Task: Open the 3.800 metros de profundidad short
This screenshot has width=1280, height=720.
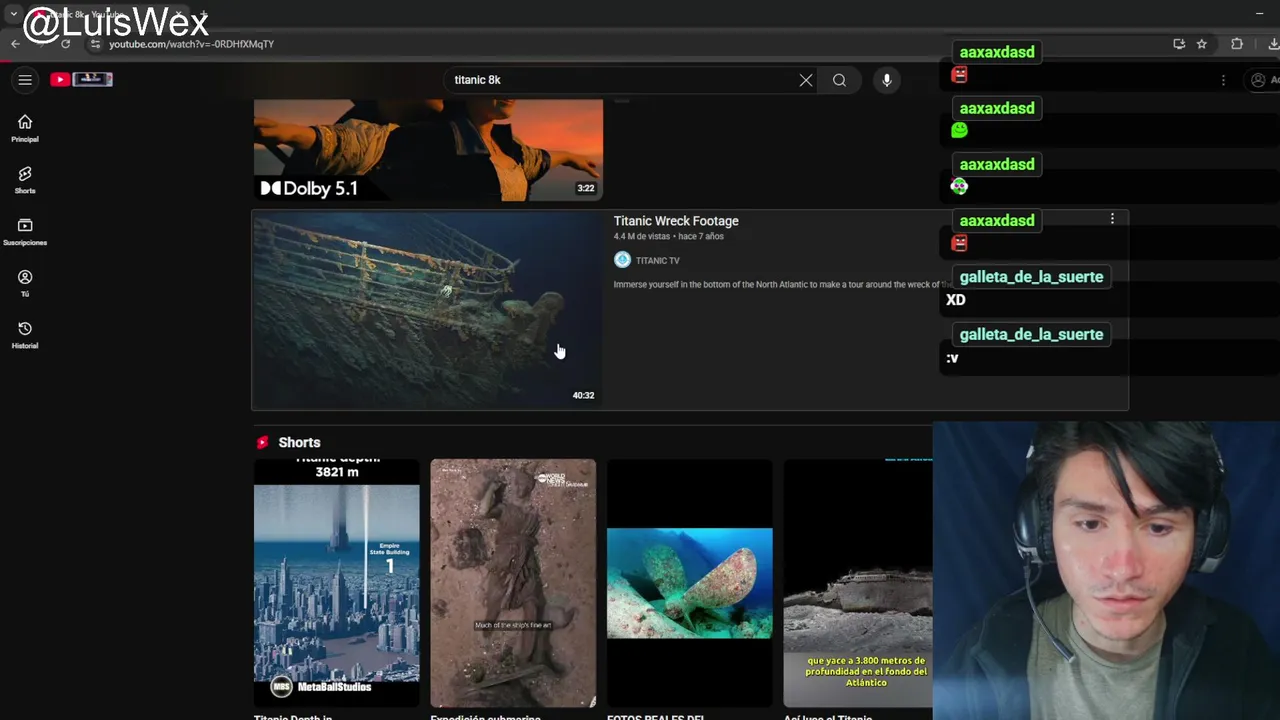Action: [858, 583]
